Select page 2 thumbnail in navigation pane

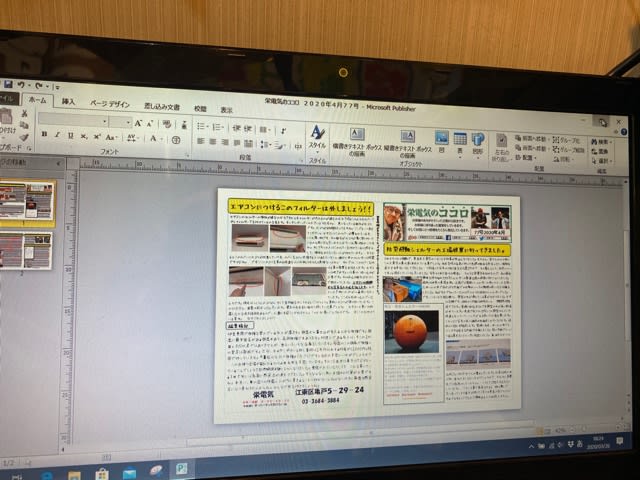click(26, 251)
